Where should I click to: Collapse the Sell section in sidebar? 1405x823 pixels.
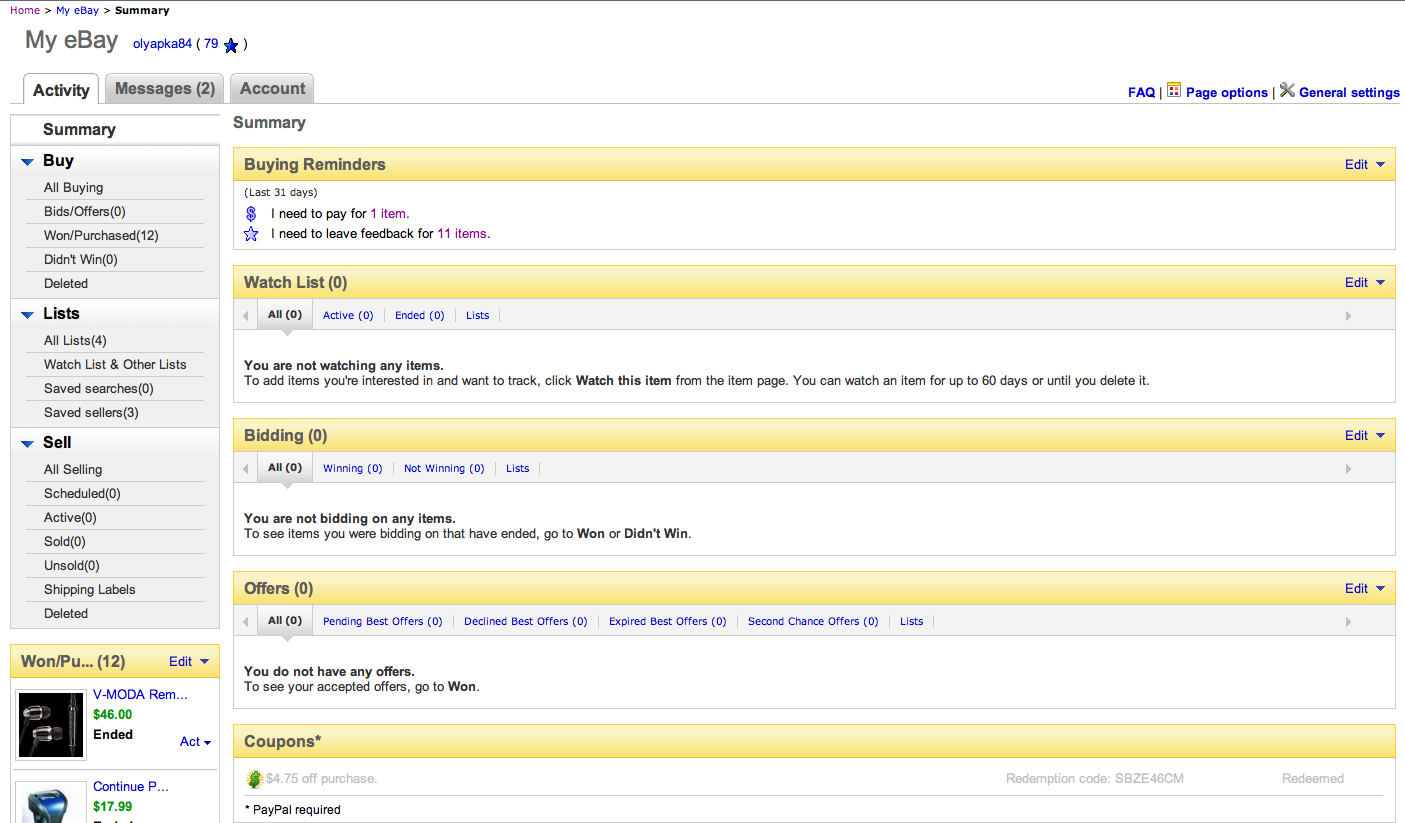click(28, 444)
